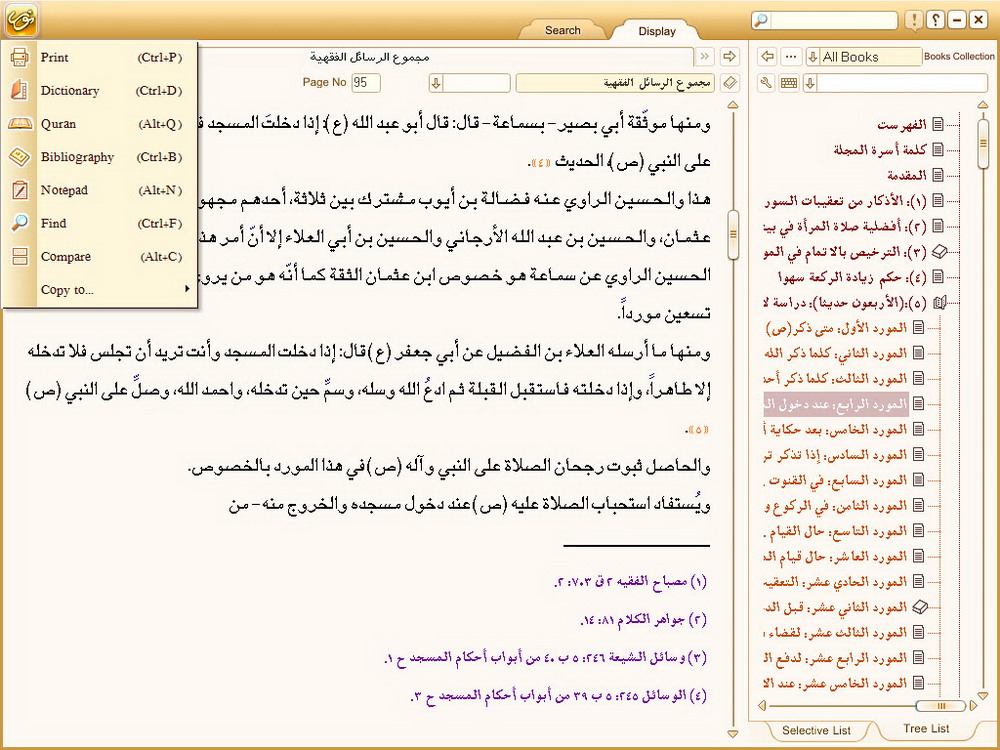1000x750 pixels.
Task: Select tree item المورد السابع: في القنوت
Action: pyautogui.click(x=836, y=480)
